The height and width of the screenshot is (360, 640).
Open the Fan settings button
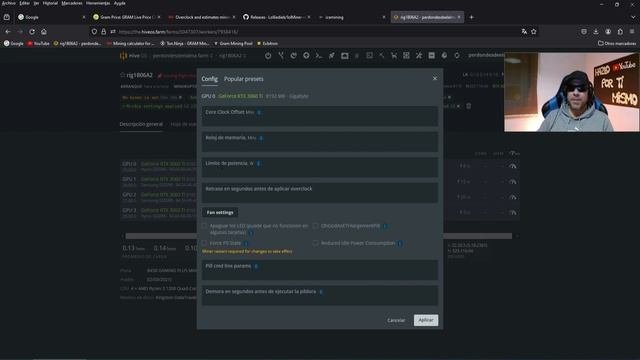220,213
